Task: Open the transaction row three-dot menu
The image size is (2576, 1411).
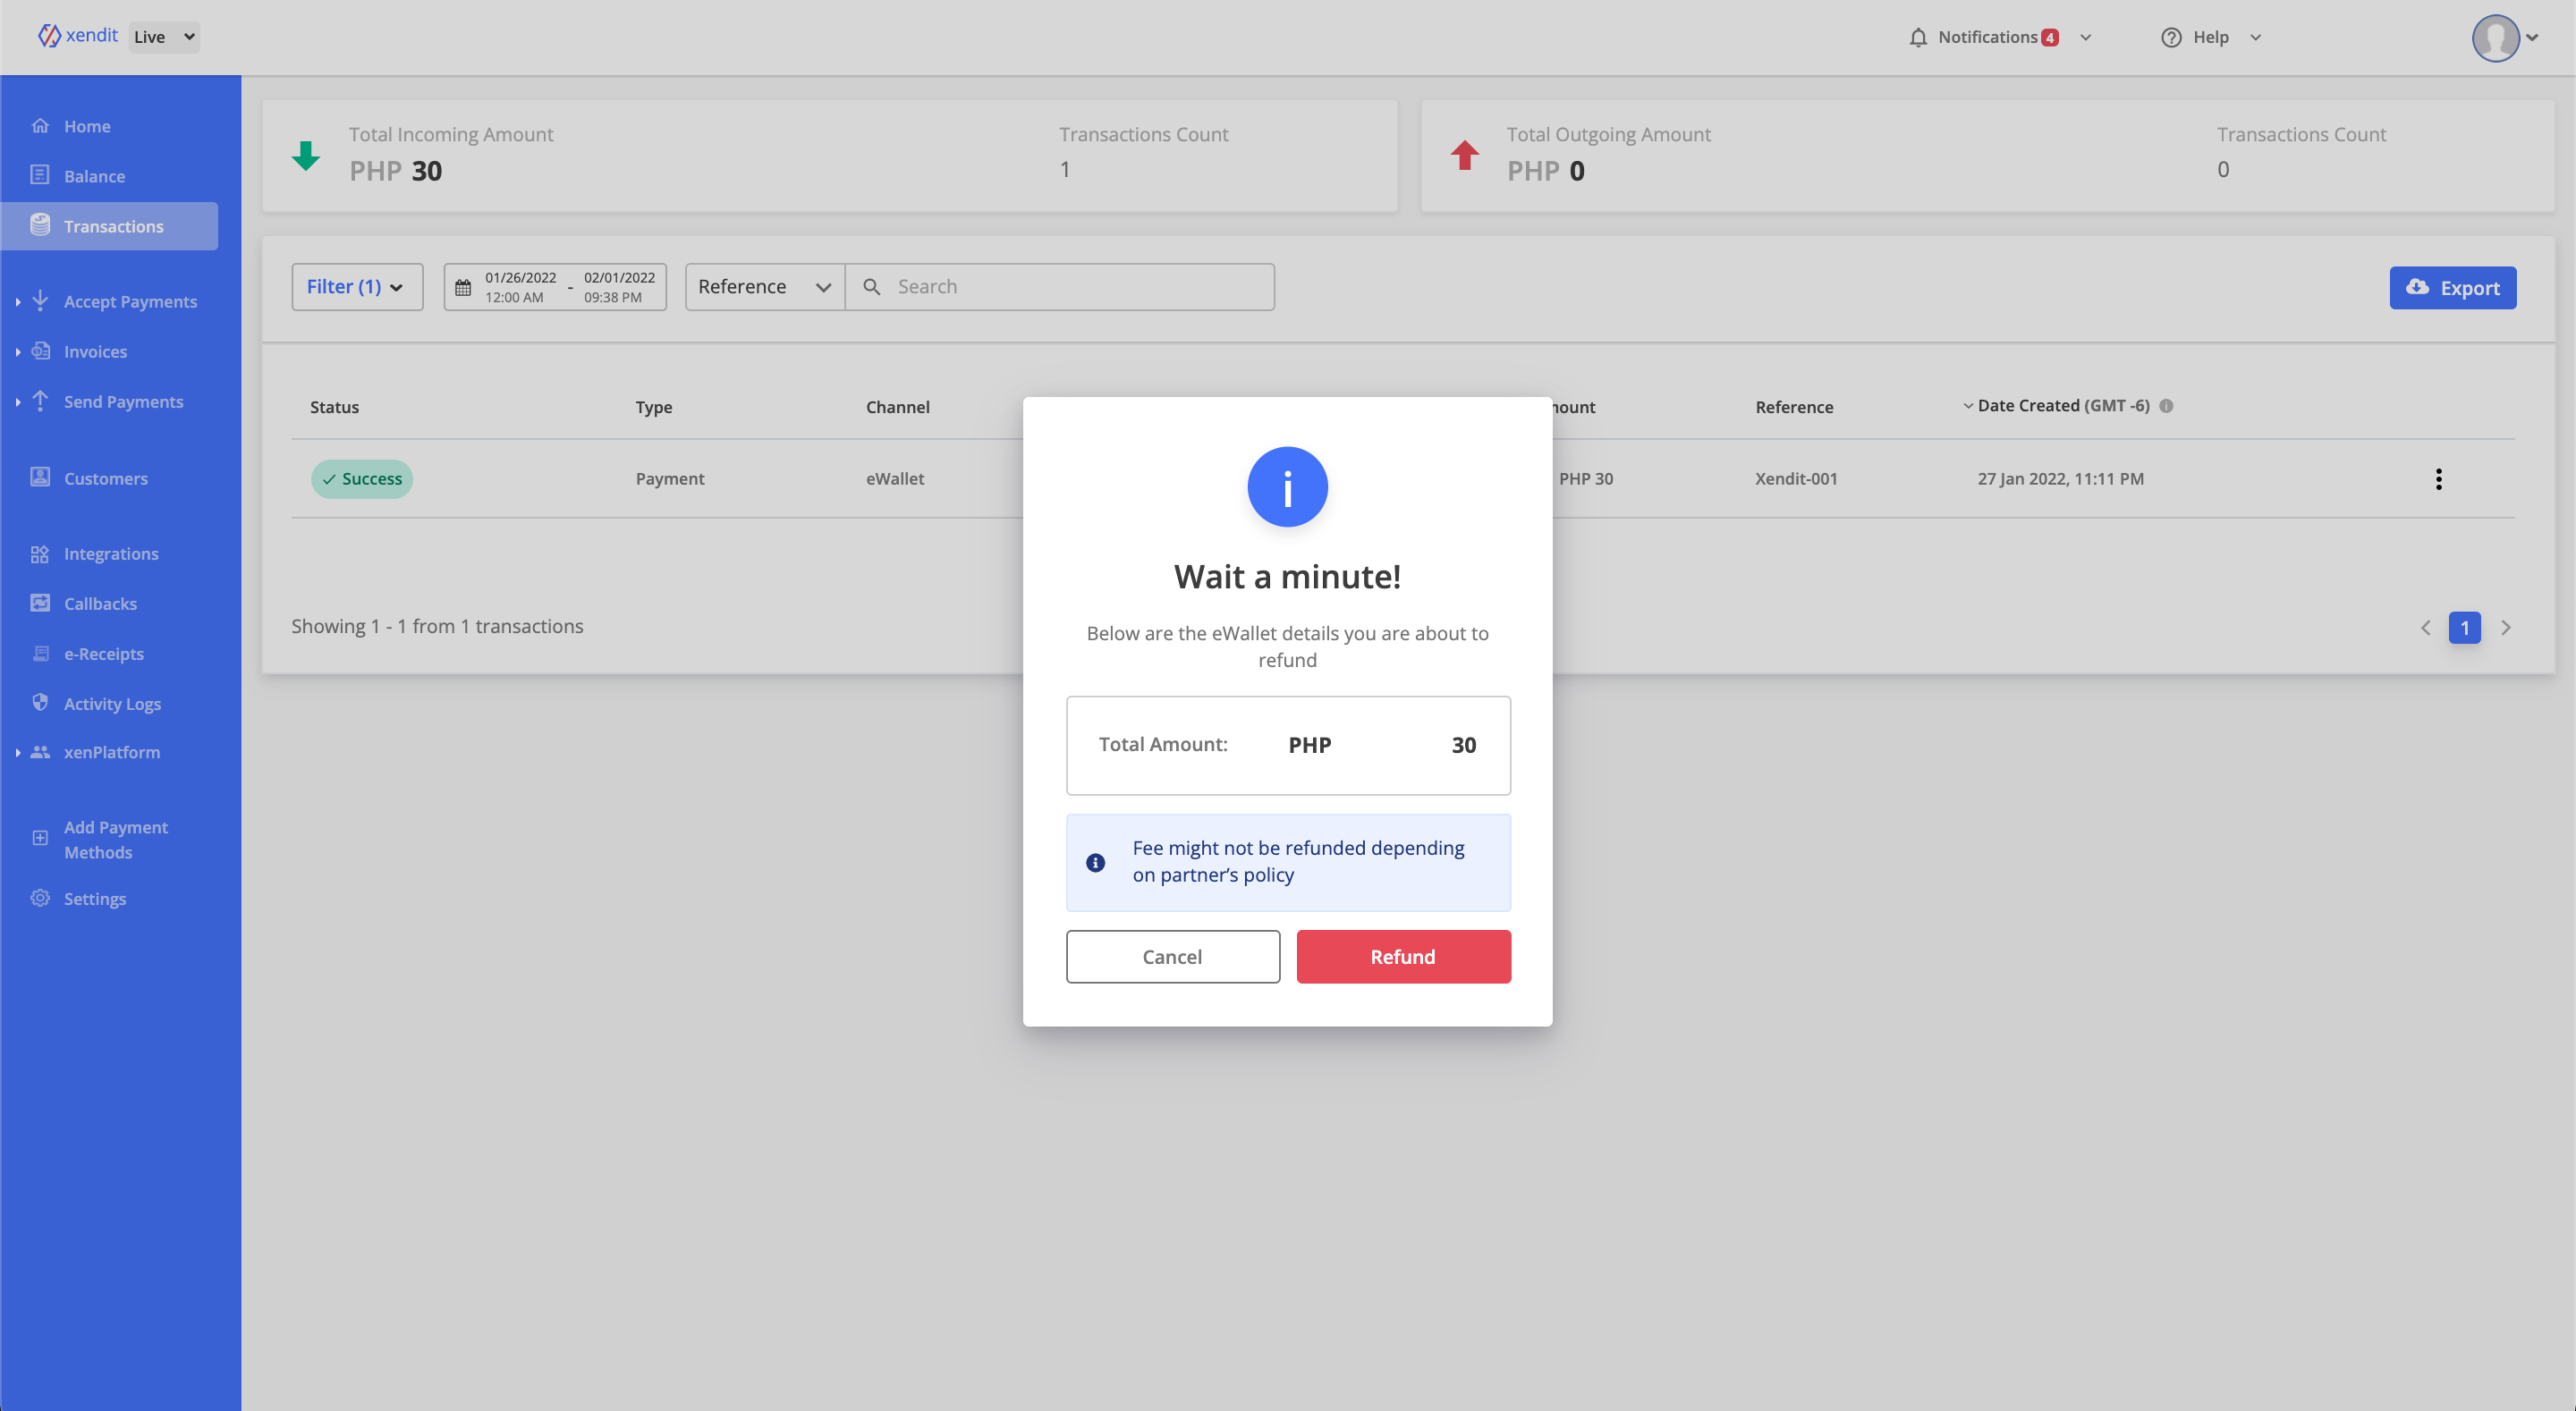Action: 2439,478
